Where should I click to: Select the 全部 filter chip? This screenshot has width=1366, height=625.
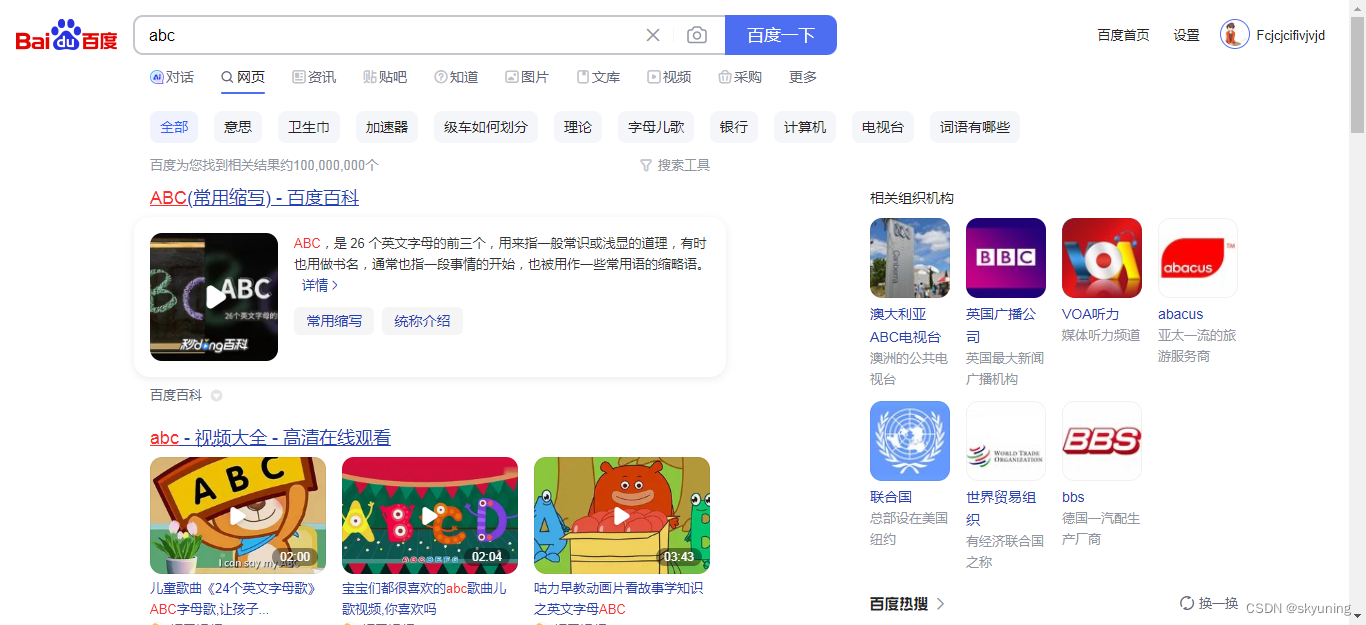(174, 127)
